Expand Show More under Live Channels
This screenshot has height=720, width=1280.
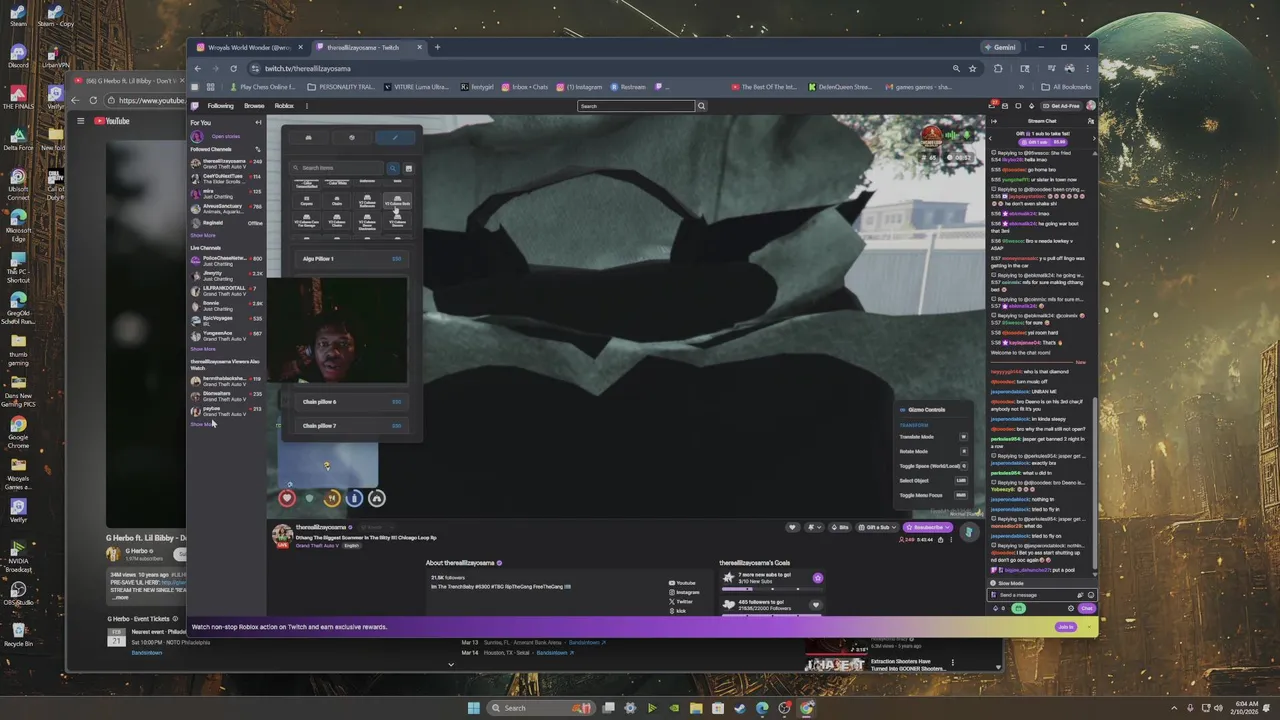203,349
